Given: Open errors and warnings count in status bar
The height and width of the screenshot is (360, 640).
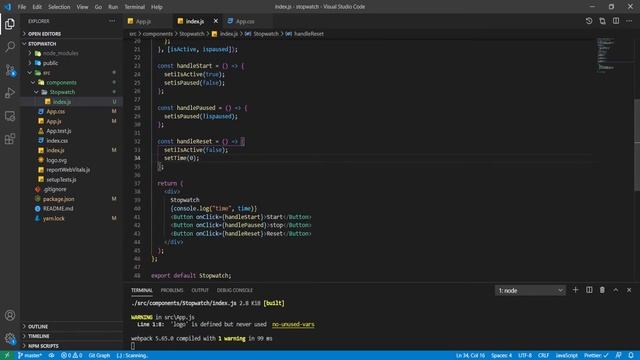Looking at the screenshot, I should pos(71,356).
